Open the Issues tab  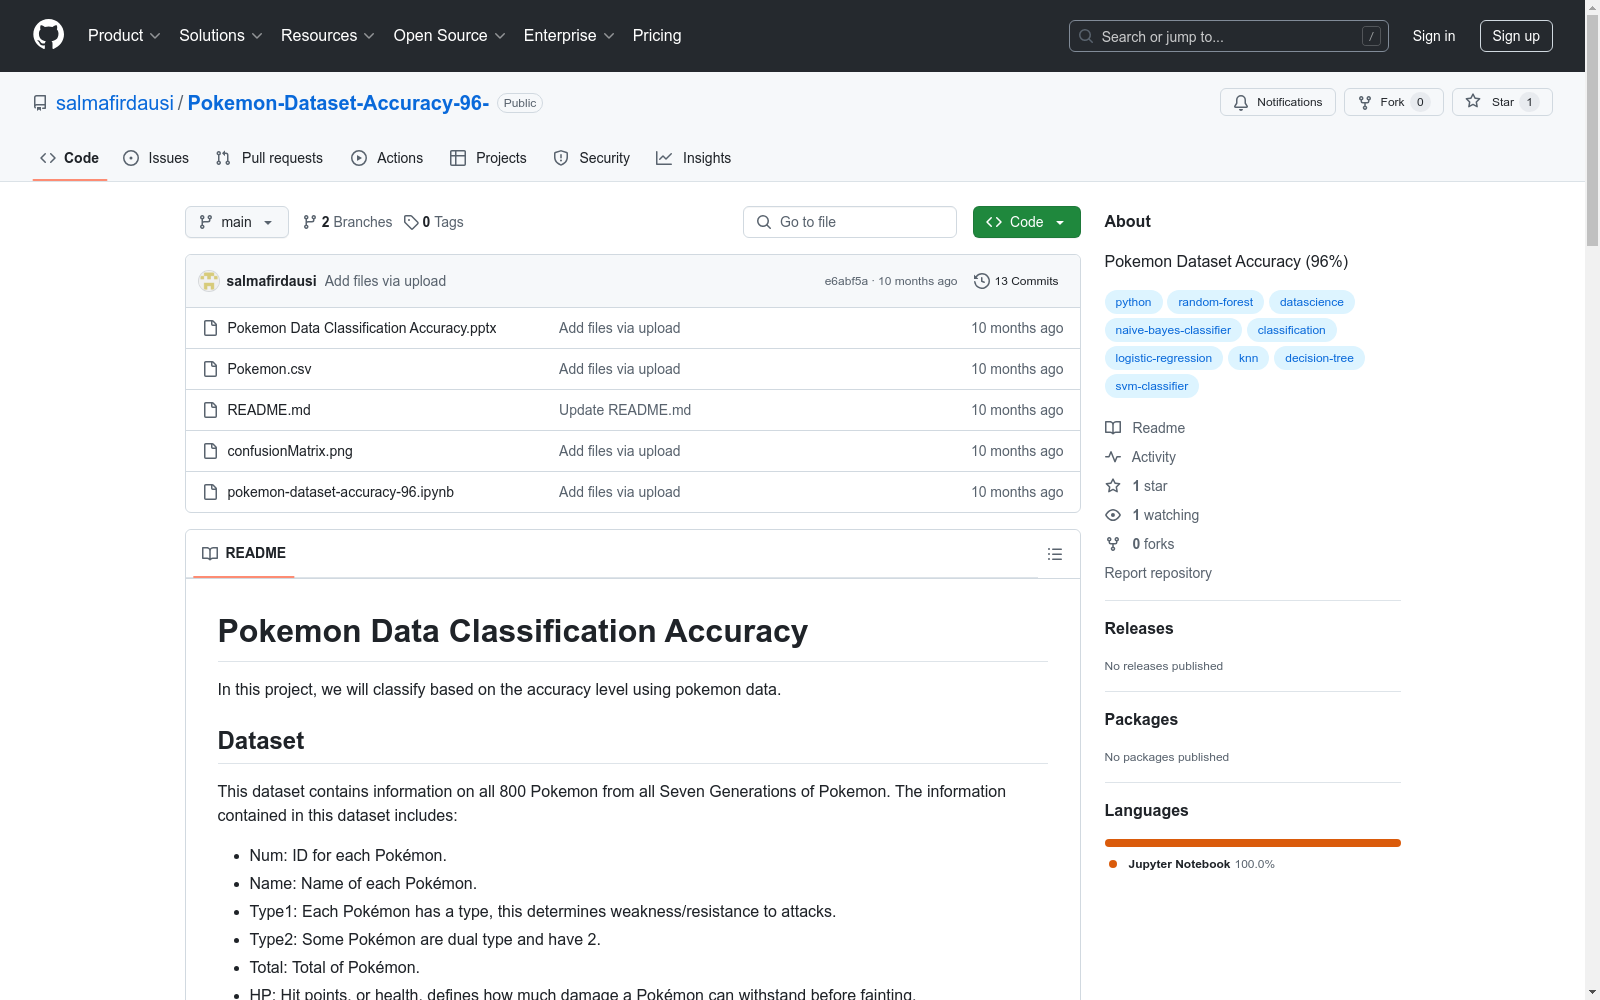pos(156,158)
